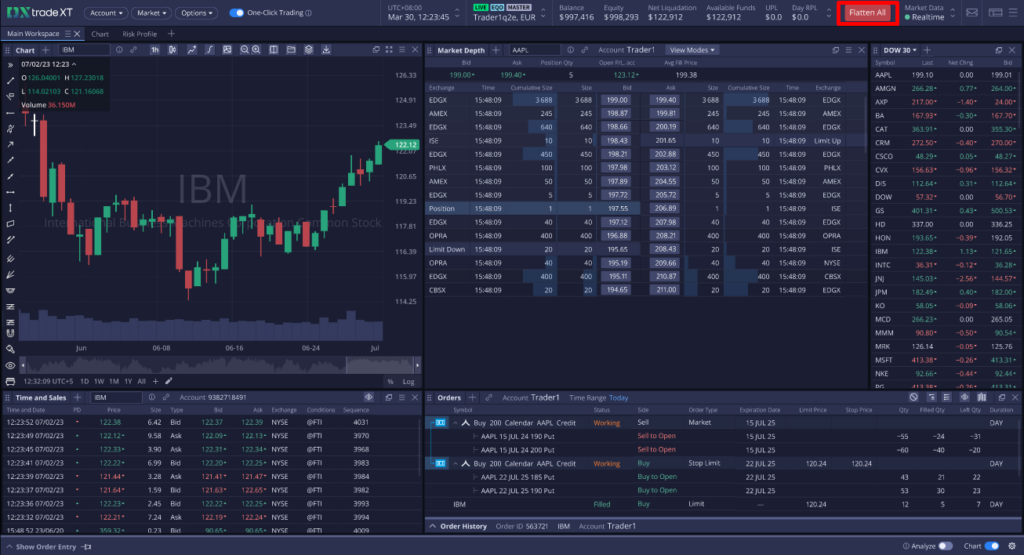Open the chart templates folder icon
The width and height of the screenshot is (1024, 555).
291,50
